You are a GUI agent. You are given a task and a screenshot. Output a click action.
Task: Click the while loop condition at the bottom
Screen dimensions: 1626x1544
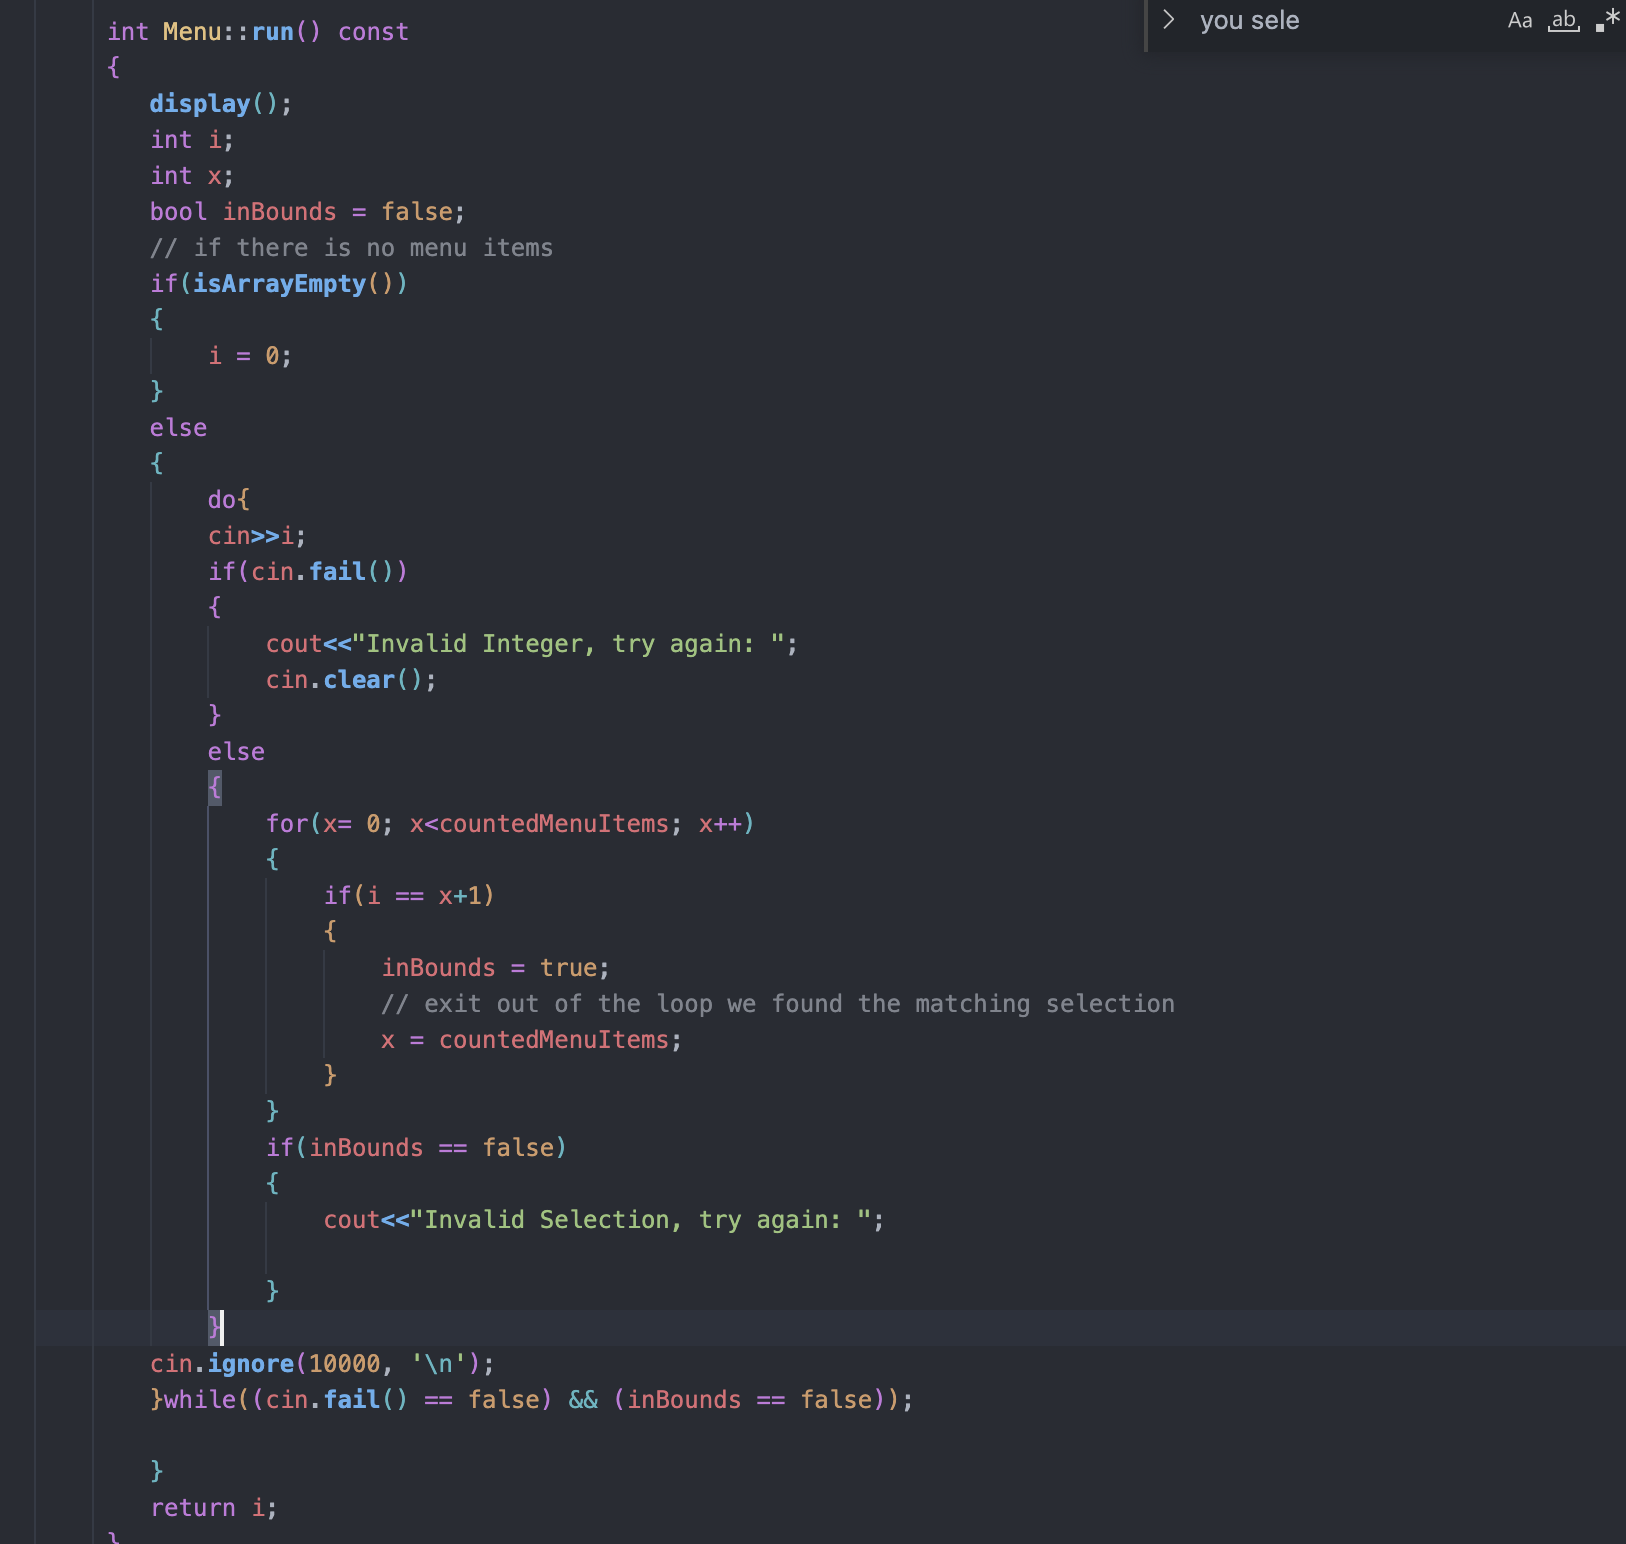(x=530, y=1399)
